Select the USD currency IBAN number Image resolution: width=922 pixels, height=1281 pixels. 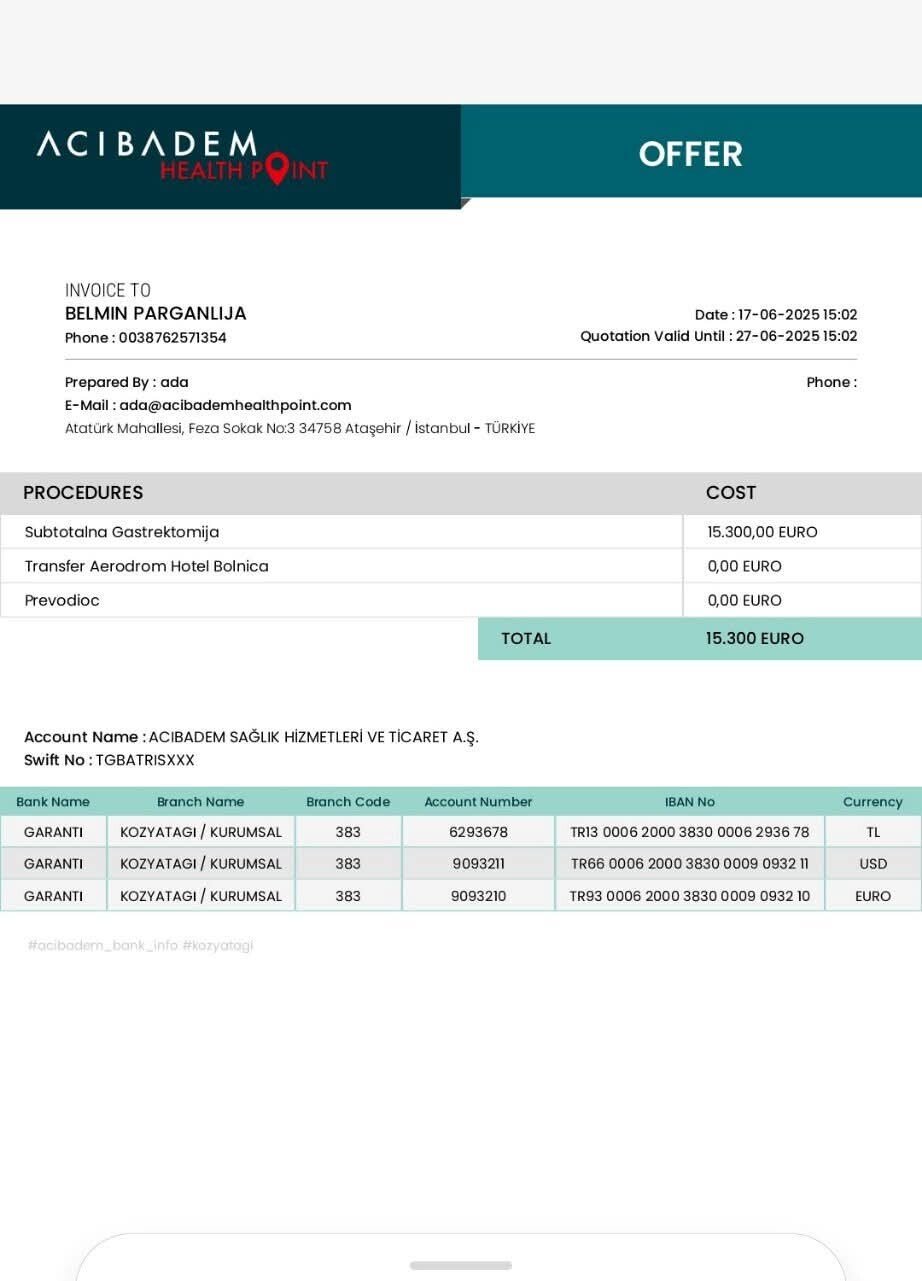coord(690,864)
